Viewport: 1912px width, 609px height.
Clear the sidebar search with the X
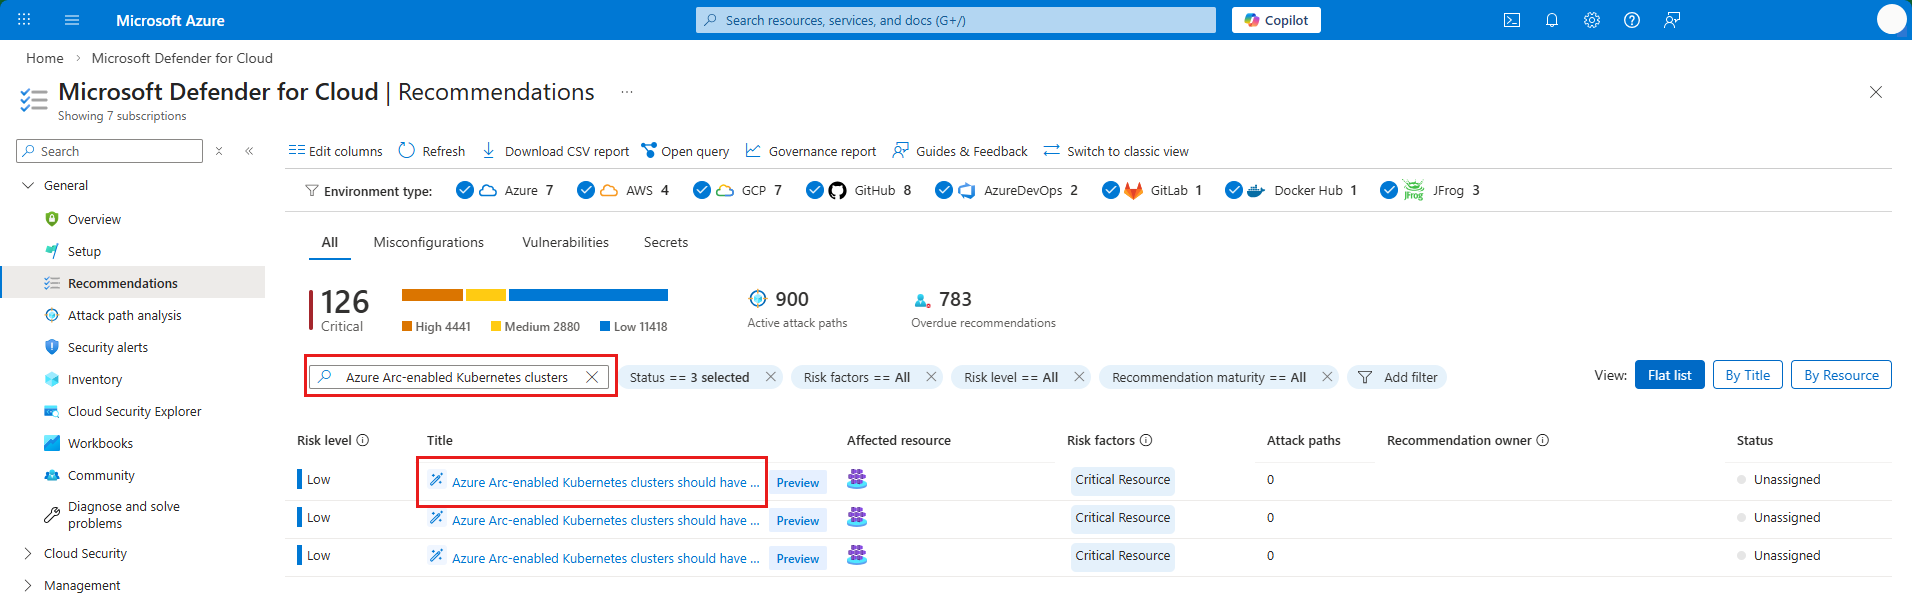pyautogui.click(x=219, y=151)
